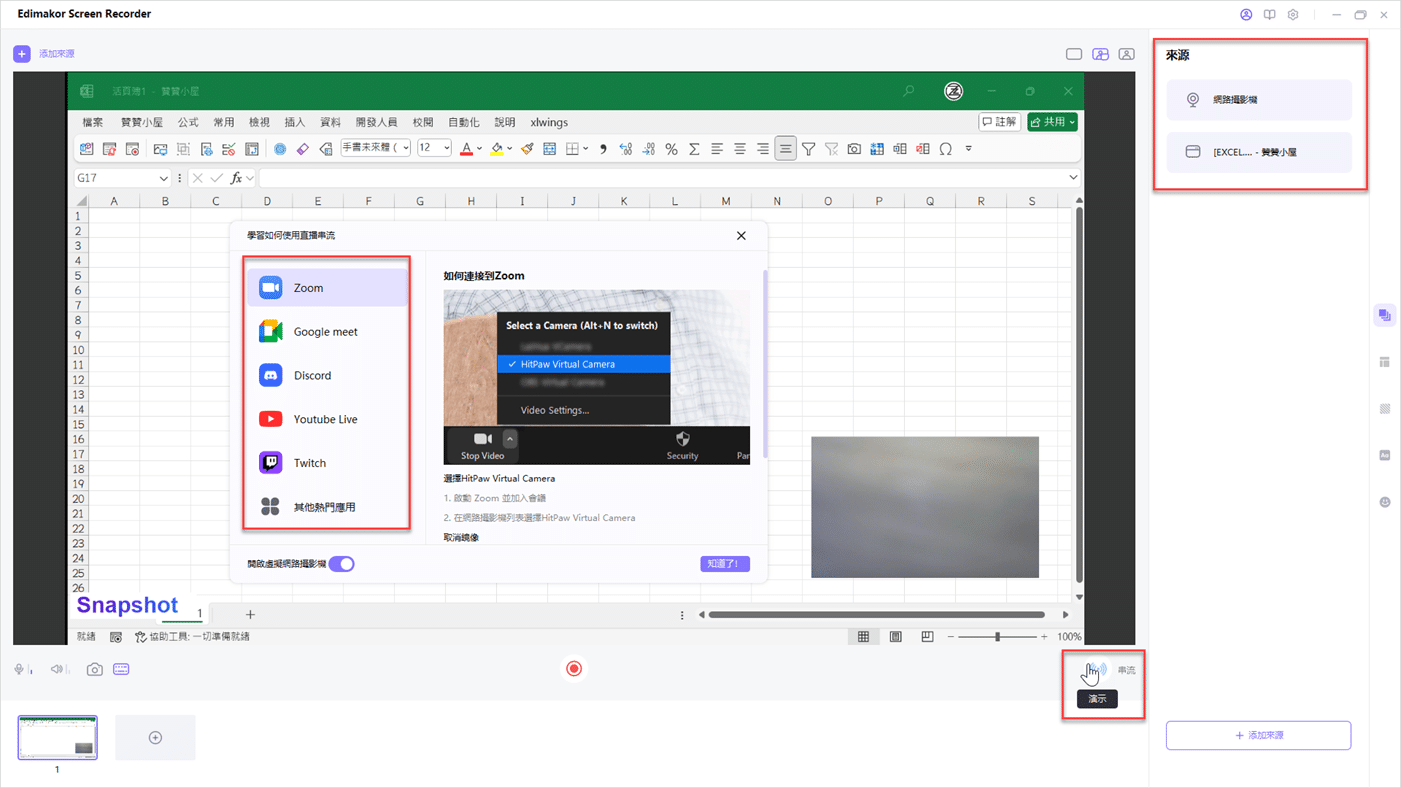The height and width of the screenshot is (788, 1401).
Task: Click the window icon beside [EXCEL... source
Action: tap(1193, 152)
